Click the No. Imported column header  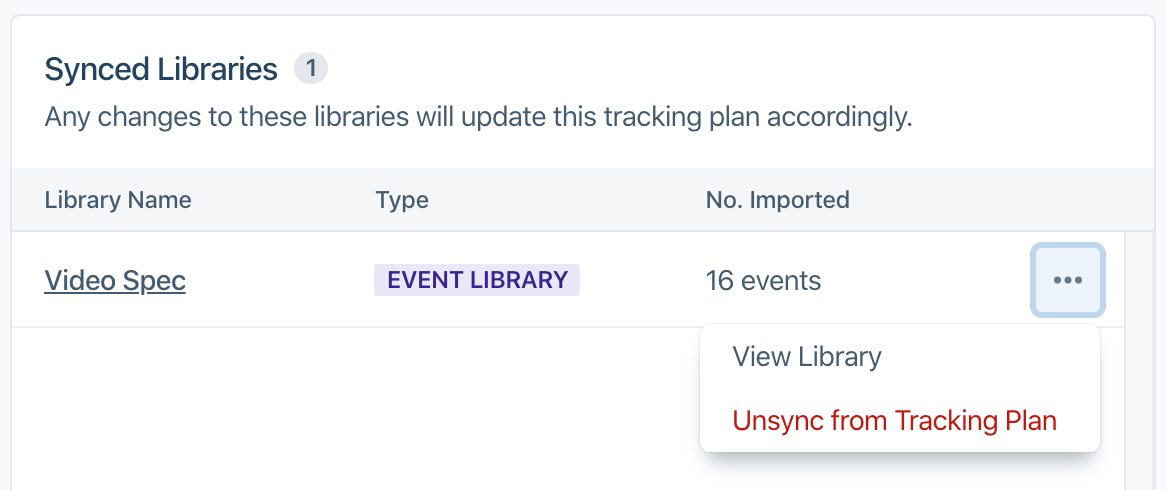777,200
